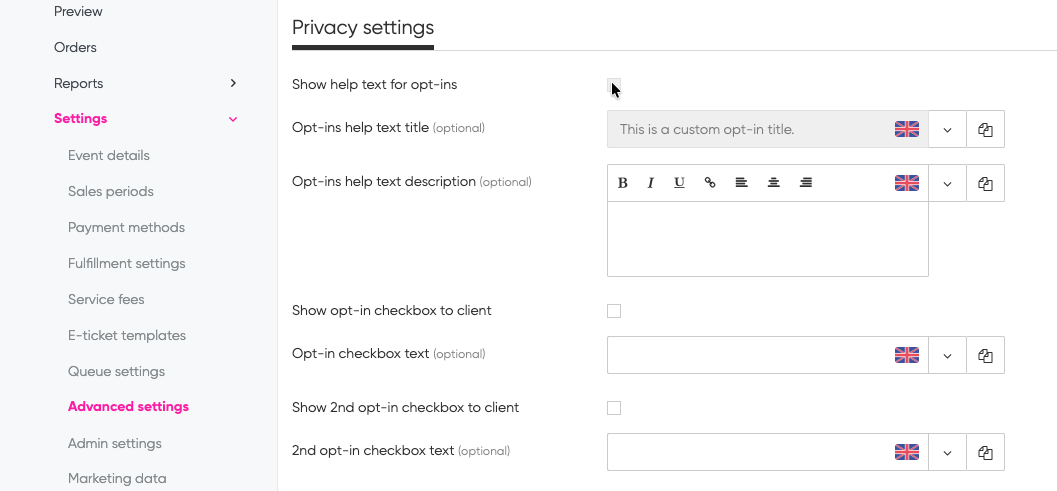
Task: Apply italic formatting in description editor
Action: [650, 183]
